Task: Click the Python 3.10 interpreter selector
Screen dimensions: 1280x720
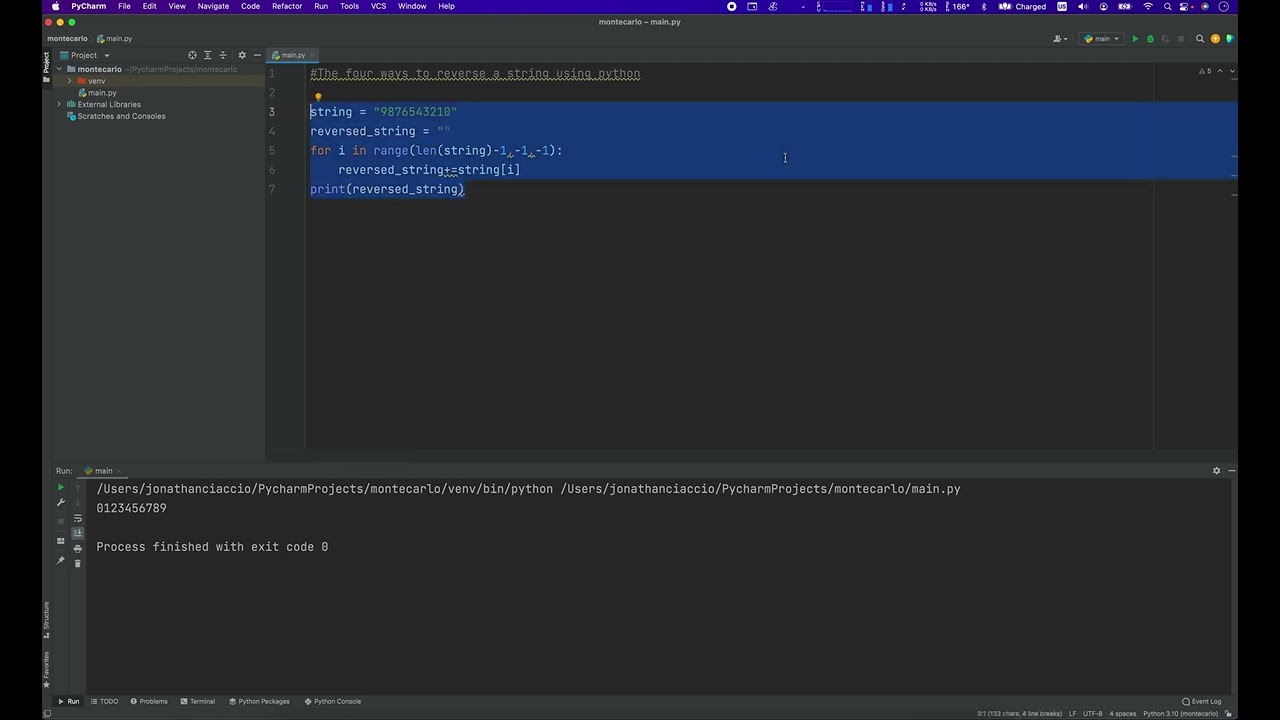Action: pyautogui.click(x=1181, y=714)
